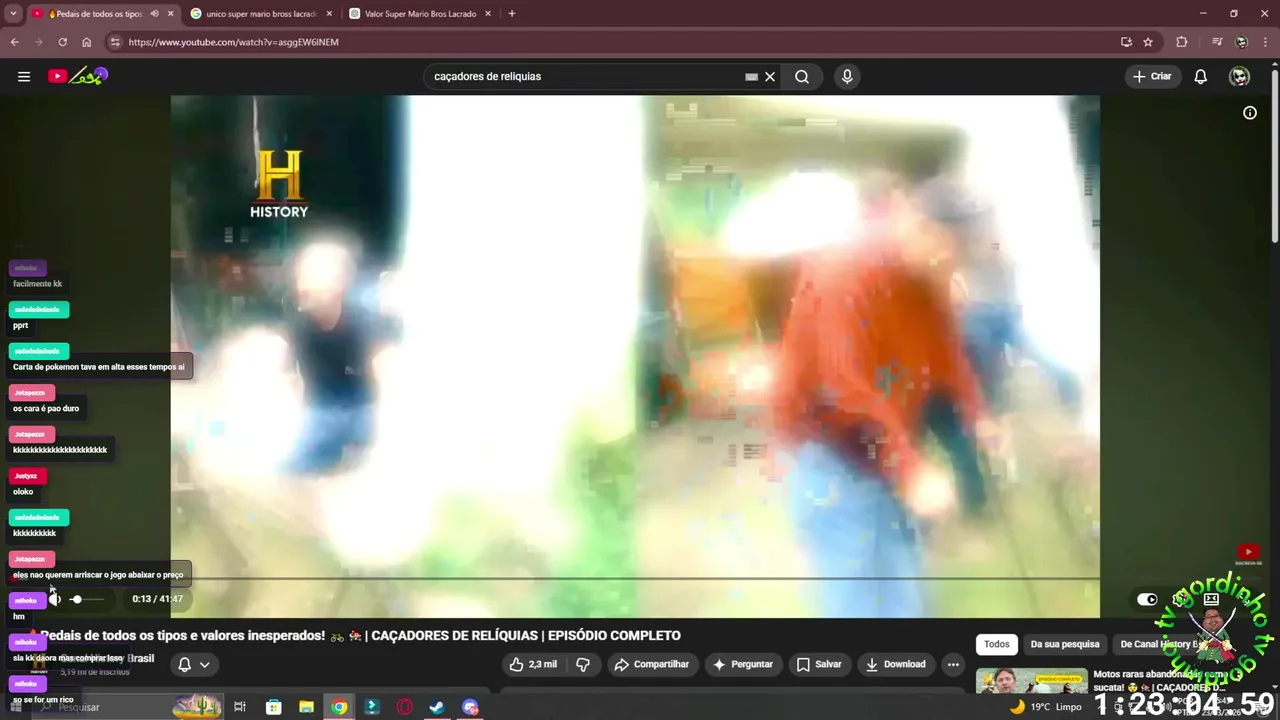Open more actions three-dot menu
The width and height of the screenshot is (1280, 720).
(953, 664)
